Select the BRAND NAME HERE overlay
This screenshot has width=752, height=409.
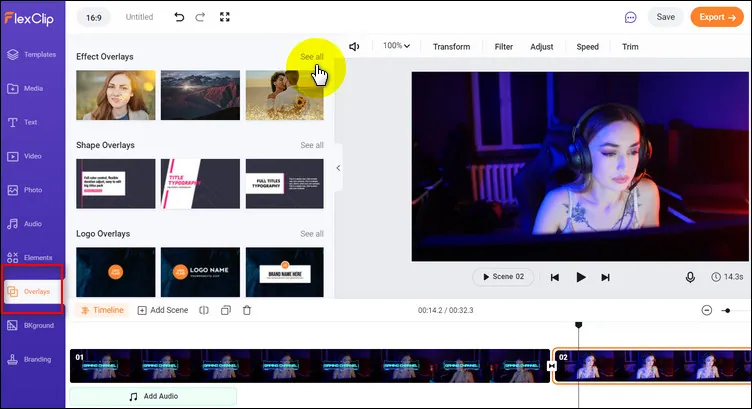coord(285,272)
